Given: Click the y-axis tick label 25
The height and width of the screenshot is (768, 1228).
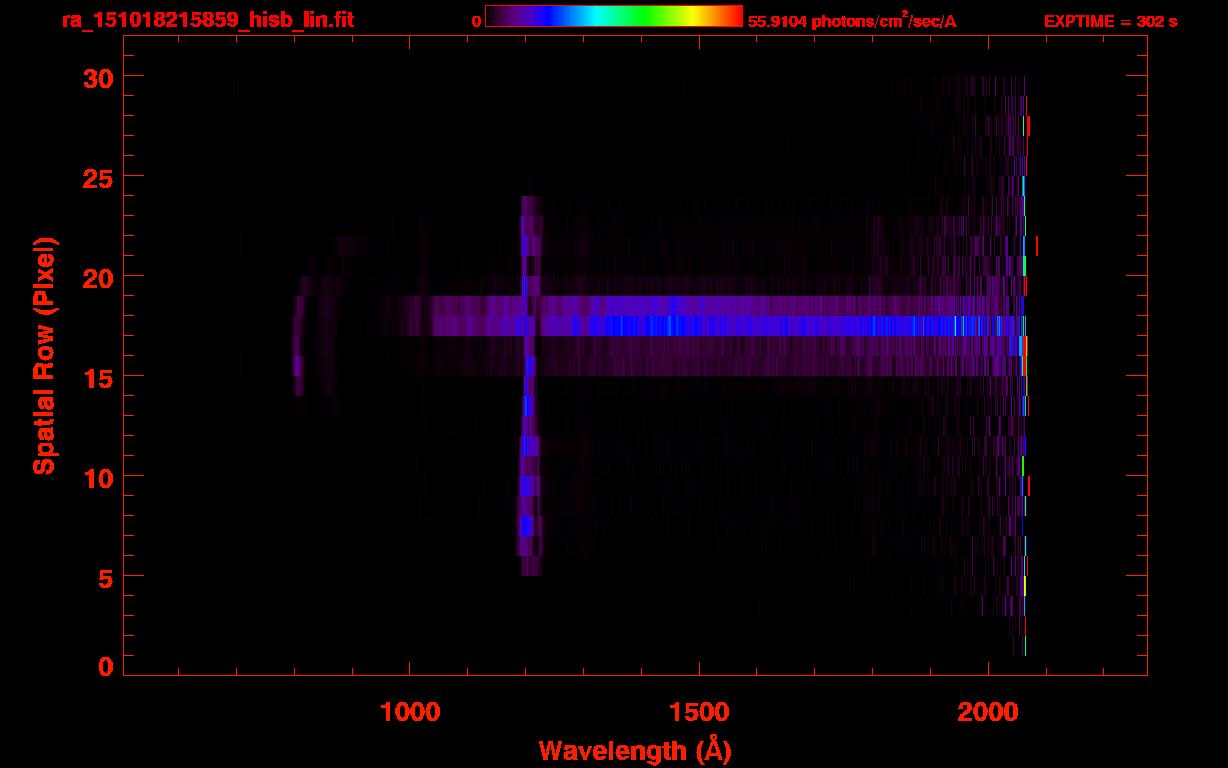Looking at the screenshot, I should 98,177.
